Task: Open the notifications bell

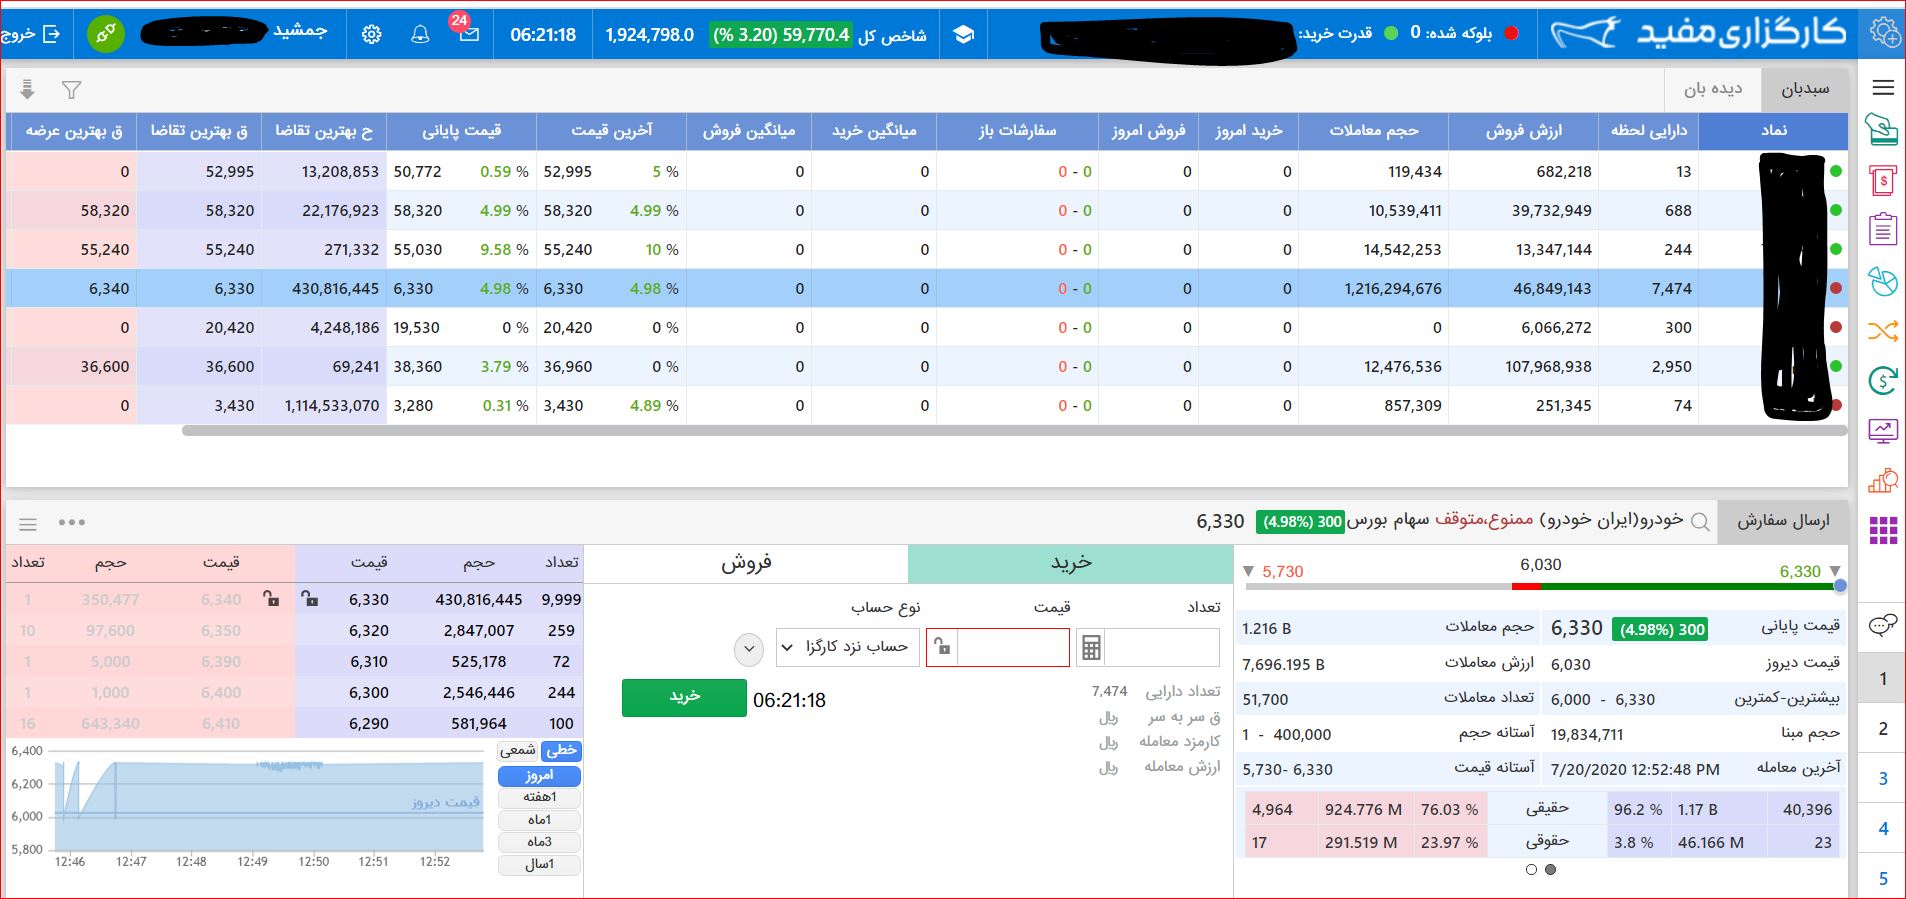Action: 420,34
